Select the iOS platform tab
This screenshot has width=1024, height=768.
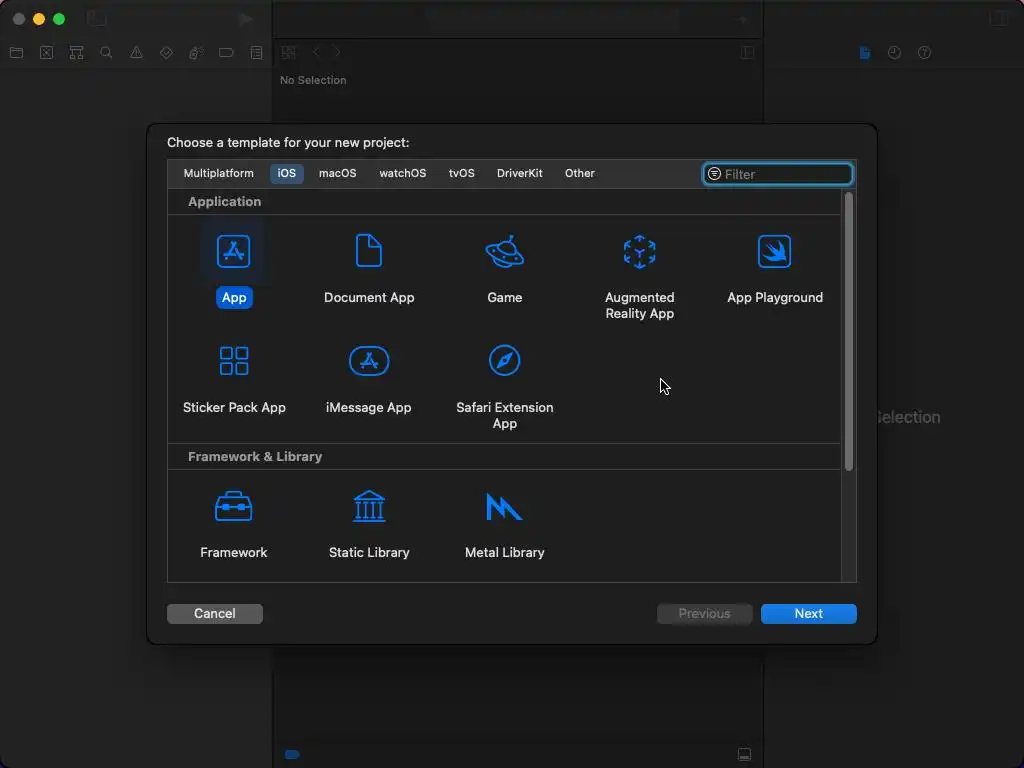click(x=286, y=173)
